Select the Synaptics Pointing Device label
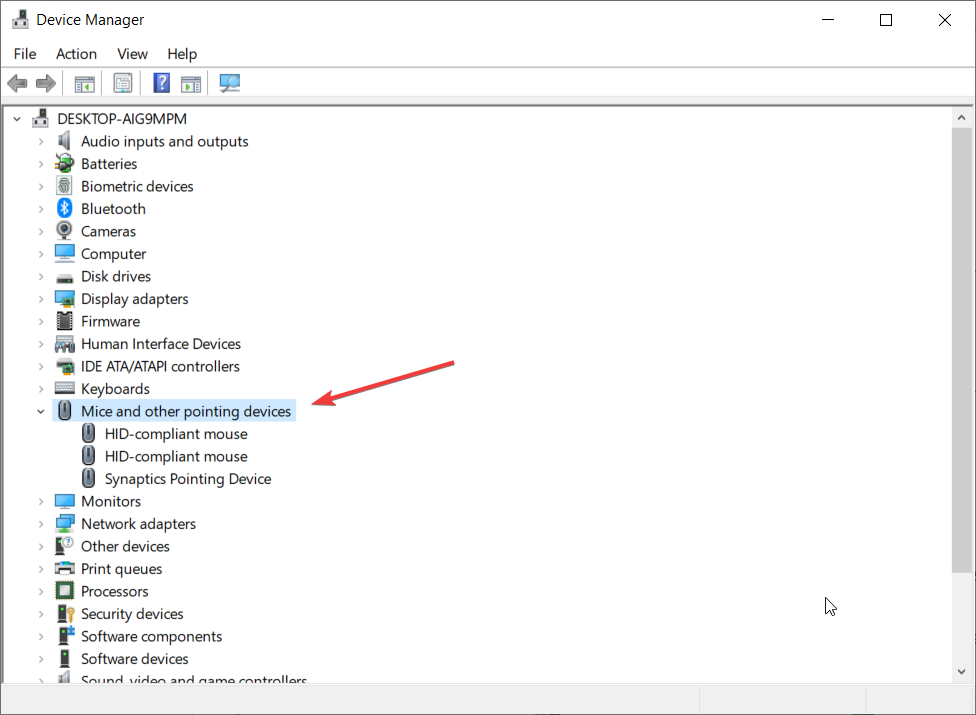Screen dimensions: 976x715 188,479
